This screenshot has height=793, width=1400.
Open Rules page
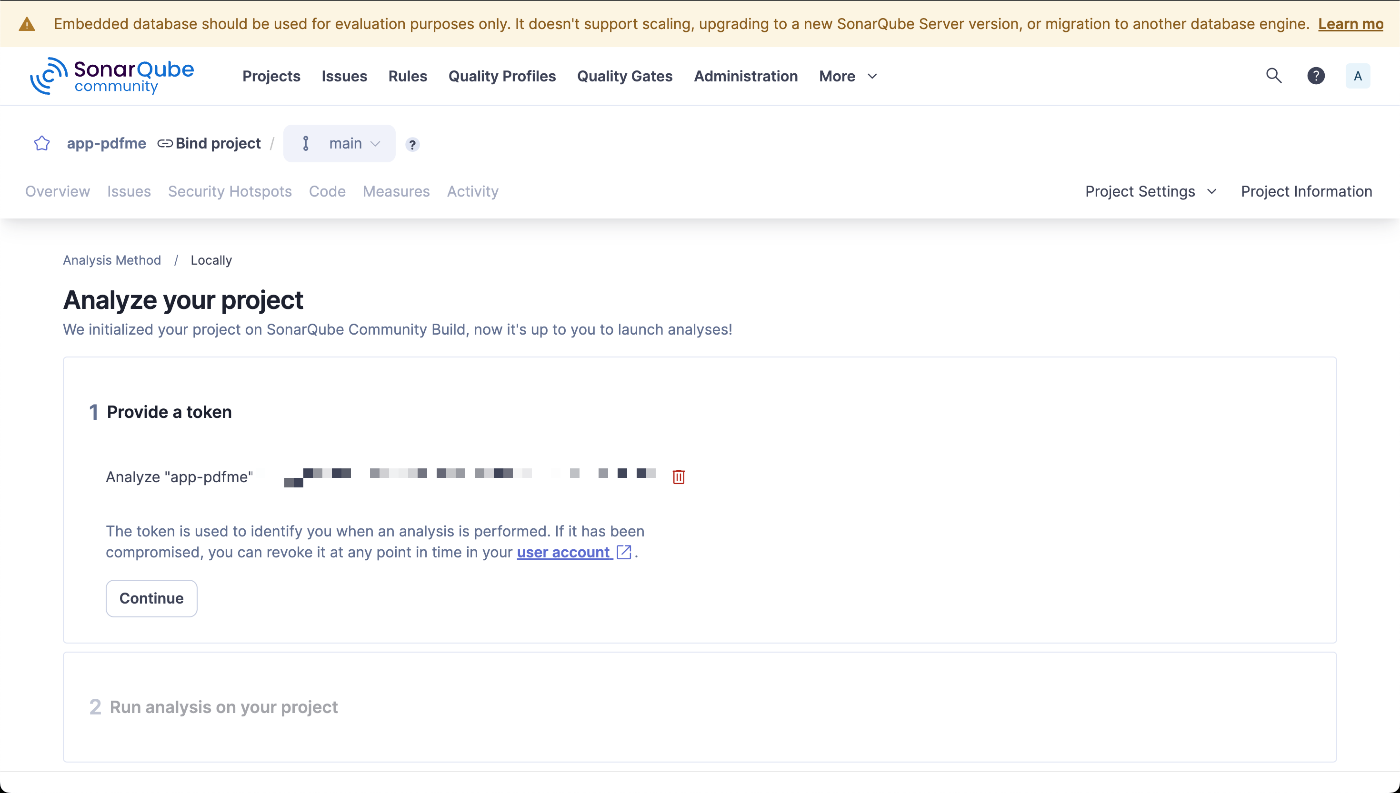click(408, 76)
